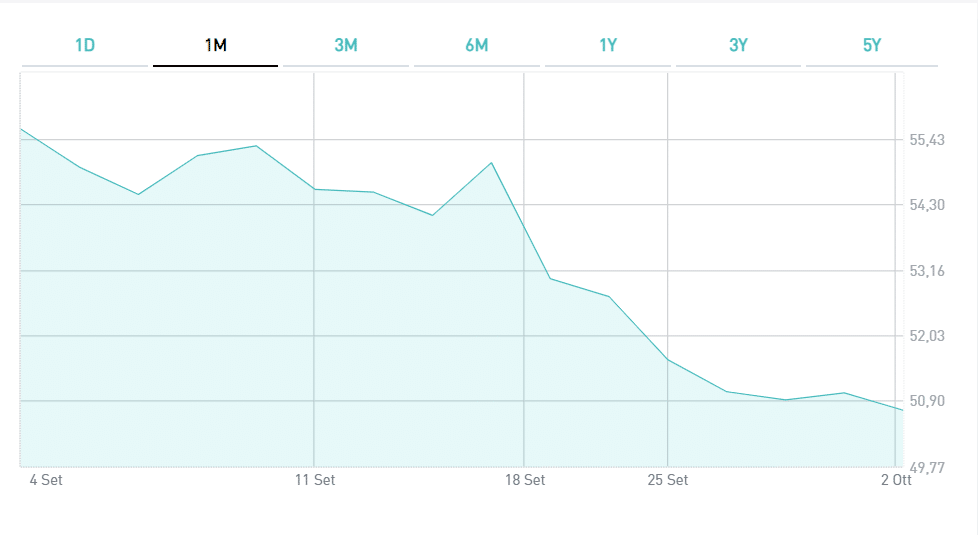Switch to the 1D time range tab

tap(85, 45)
